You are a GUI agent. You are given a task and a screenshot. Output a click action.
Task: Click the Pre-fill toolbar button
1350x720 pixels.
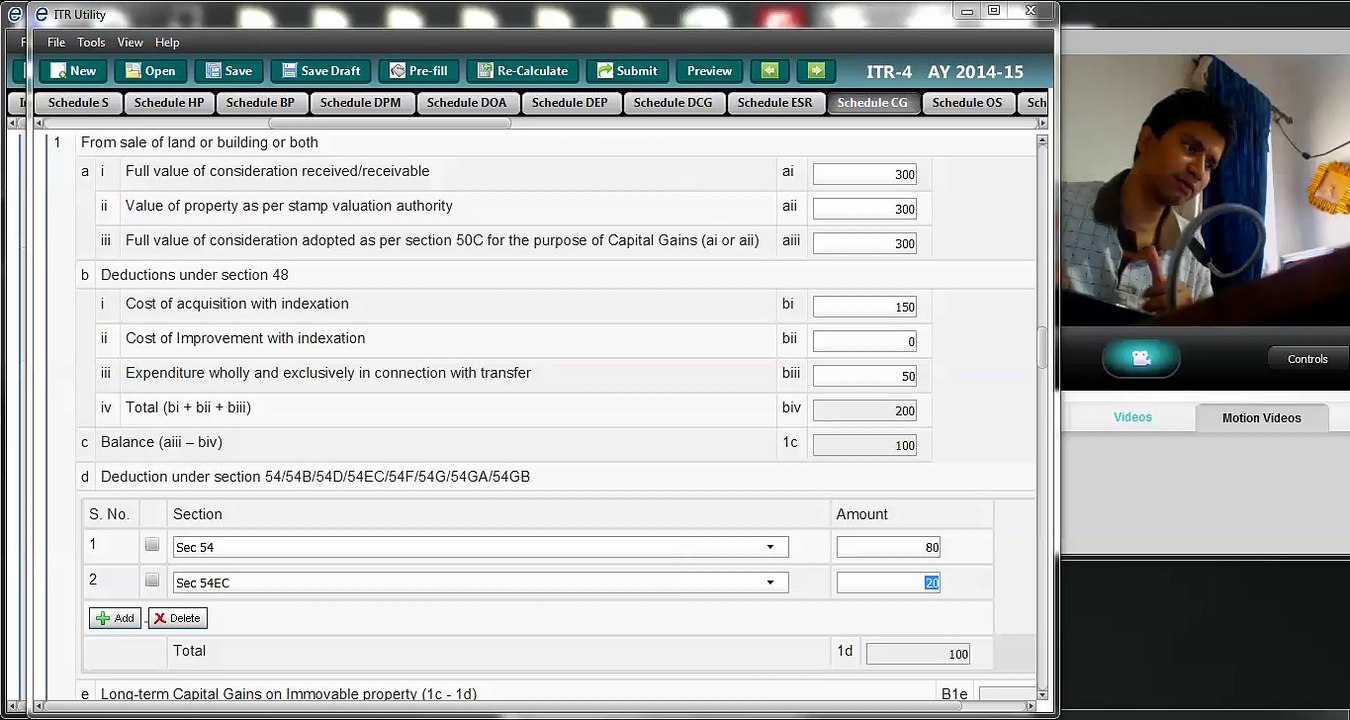point(418,71)
